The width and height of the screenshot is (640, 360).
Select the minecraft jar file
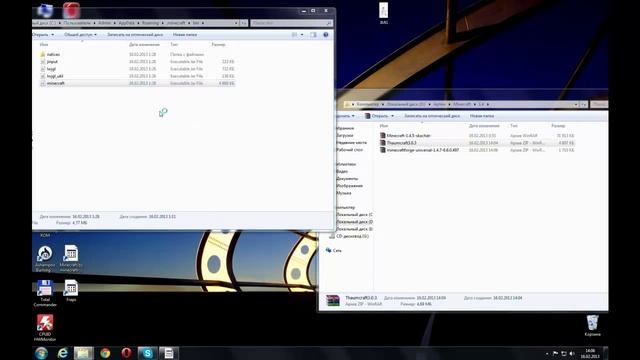pos(138,83)
